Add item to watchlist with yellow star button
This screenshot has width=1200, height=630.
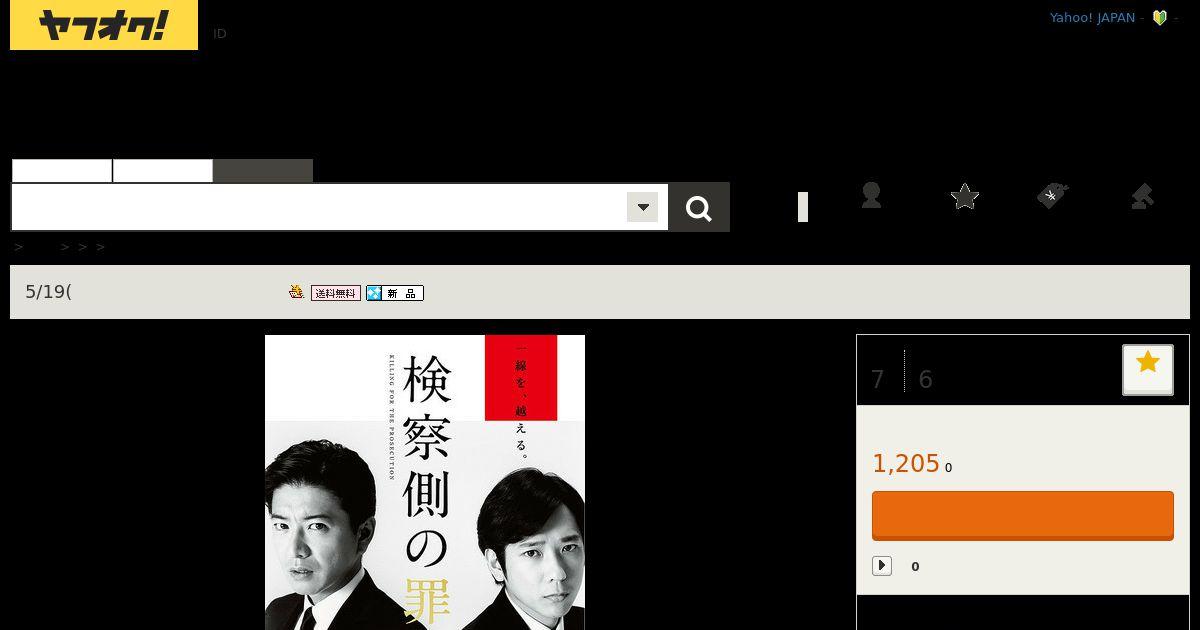(1148, 370)
